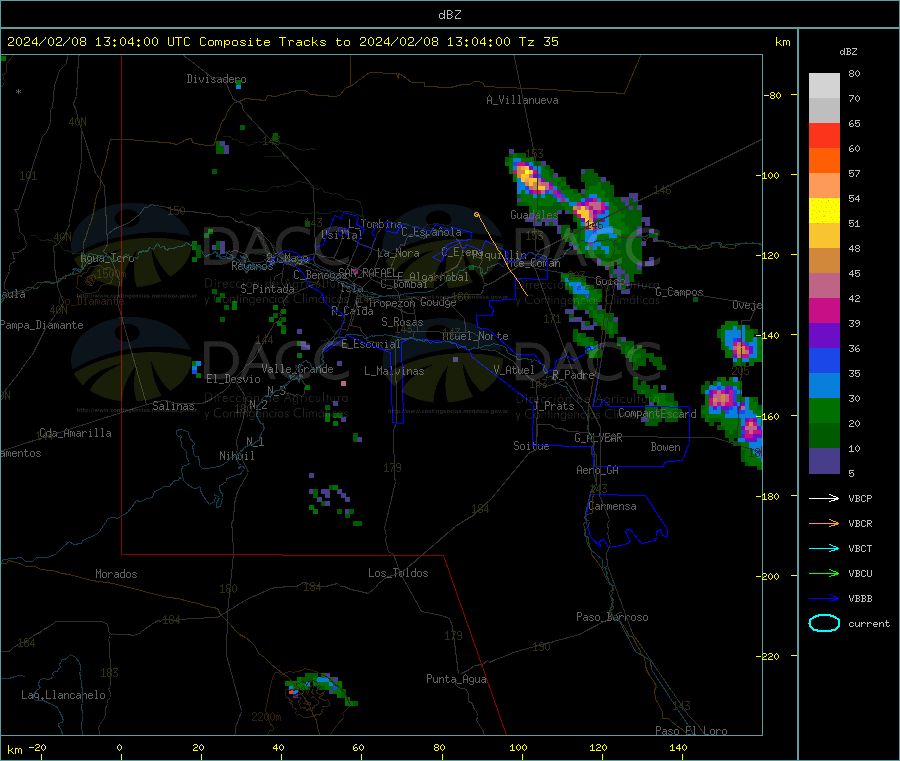This screenshot has height=761, width=900.
Task: Select the 'Nihuil' place label
Action: click(236, 456)
